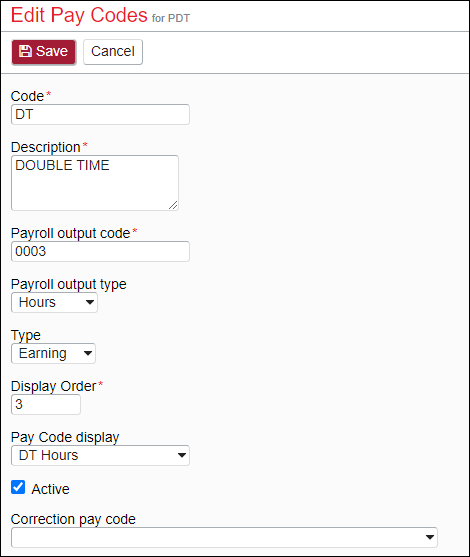Click the arrow of the Hours dropdown

[90, 302]
